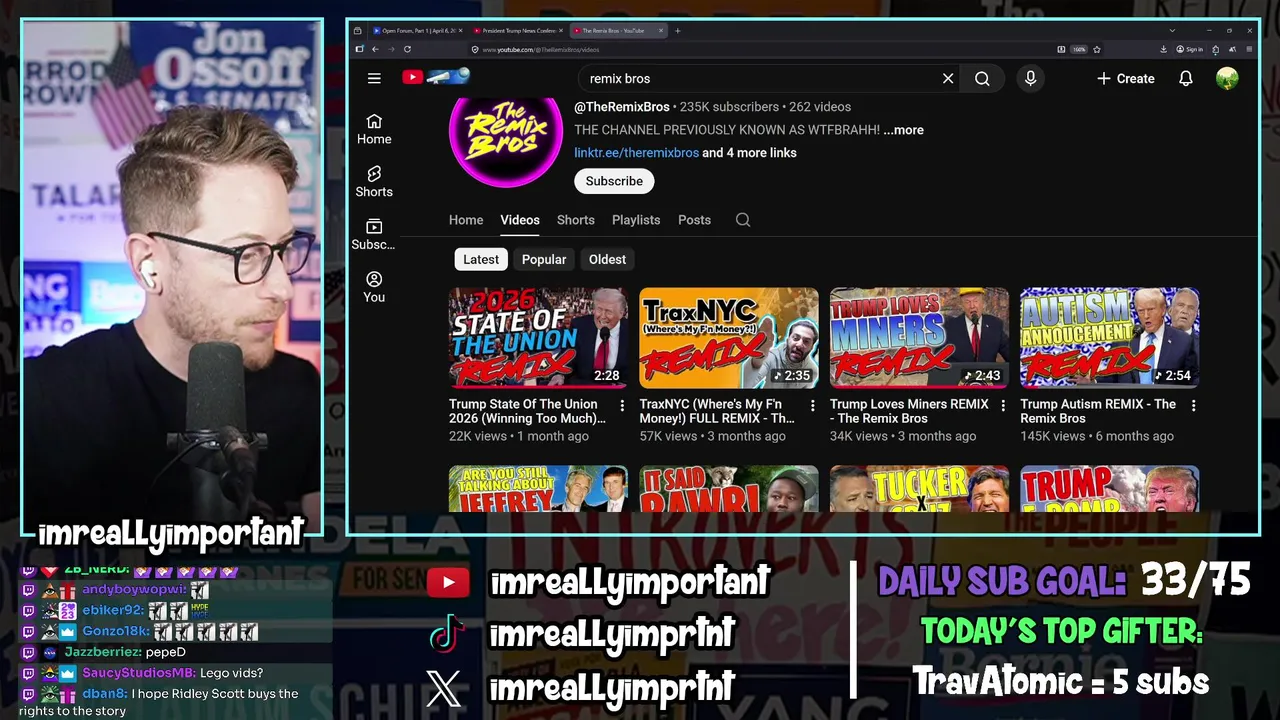Play the TraxNYC REMIX thumbnail

pyautogui.click(x=729, y=338)
